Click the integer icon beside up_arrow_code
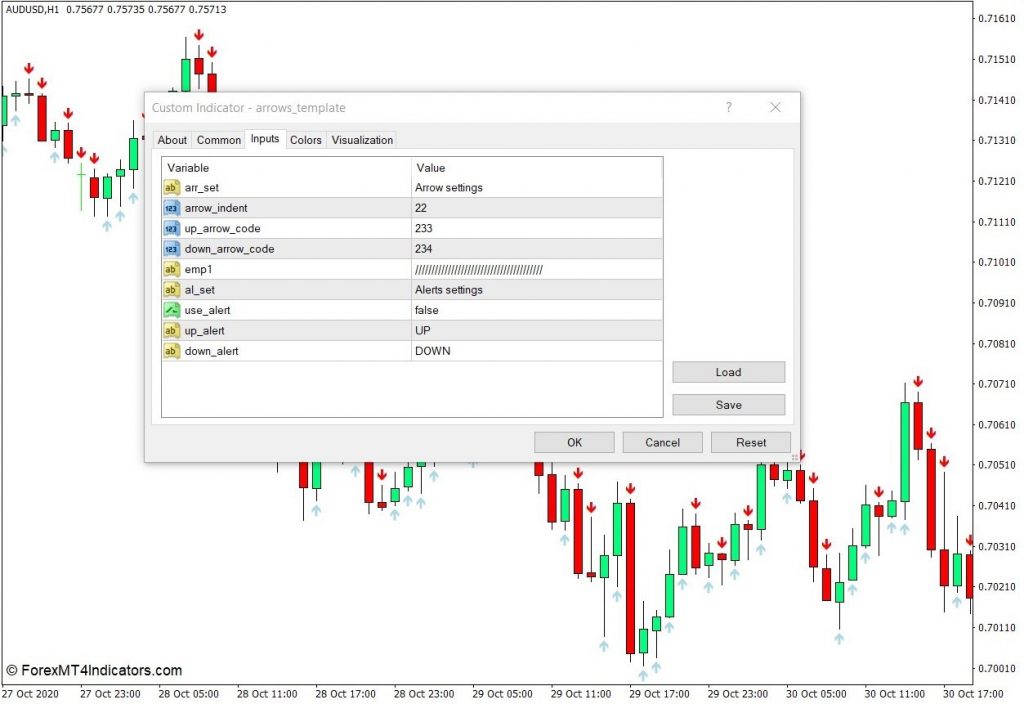This screenshot has height=704, width=1024. [x=171, y=229]
